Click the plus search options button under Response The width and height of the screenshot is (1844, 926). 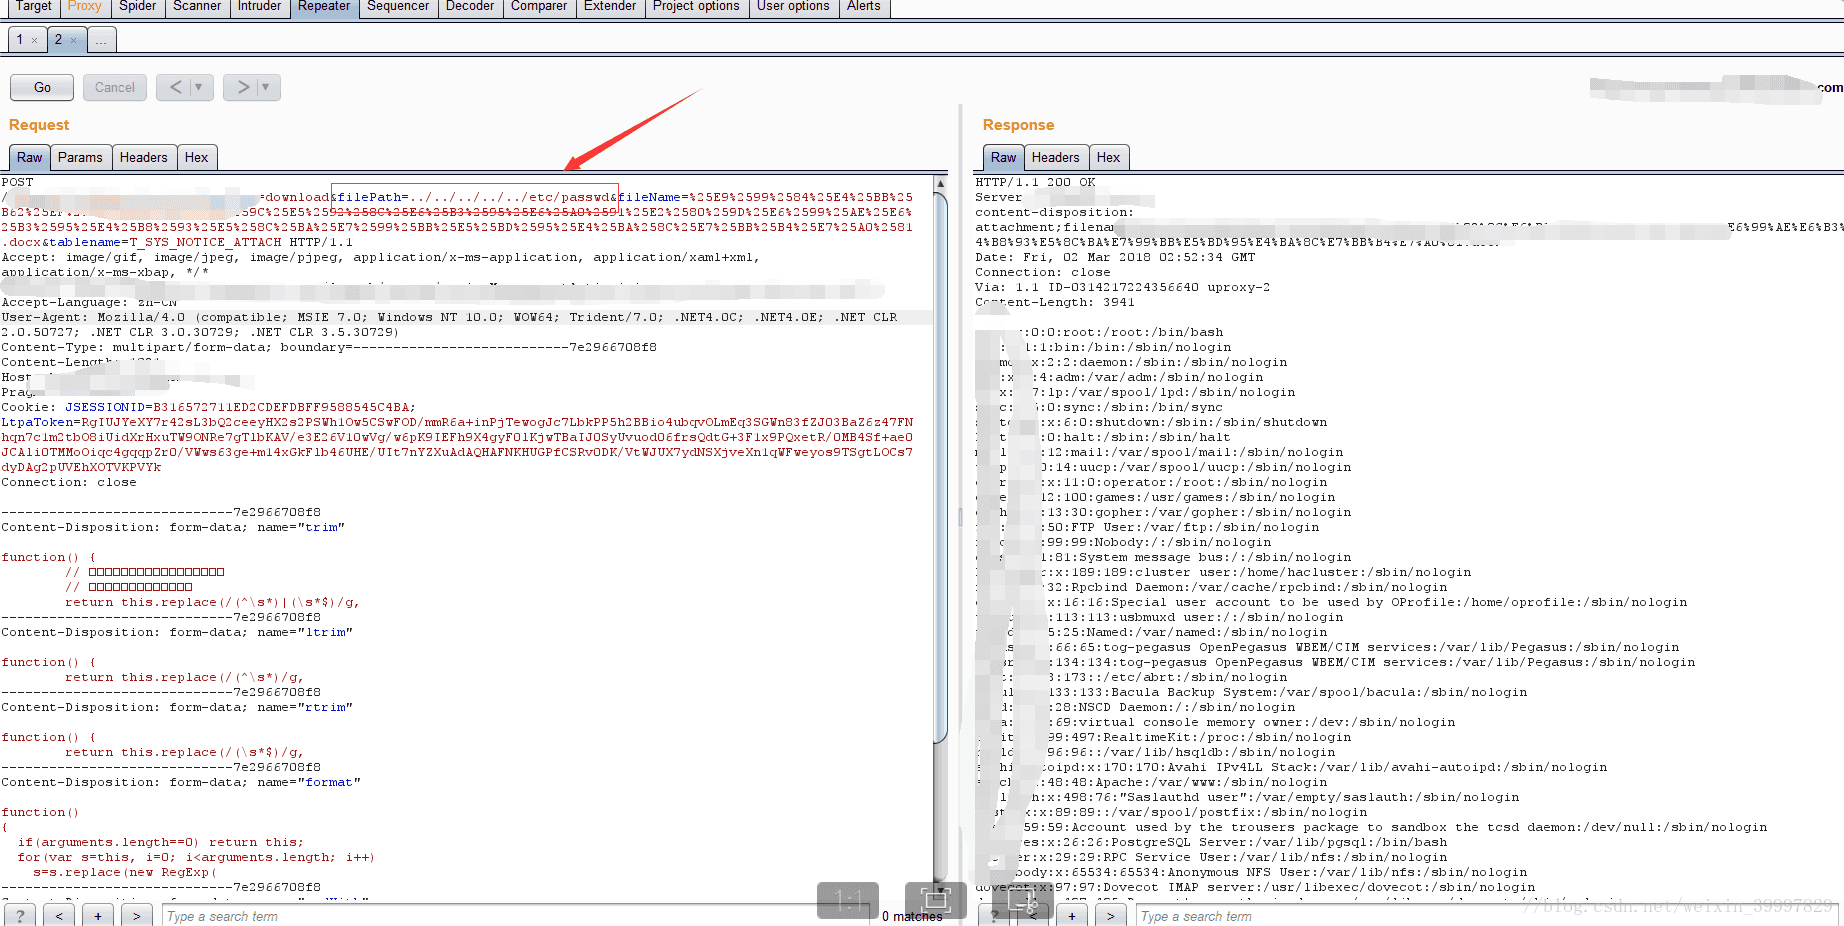pyautogui.click(x=1072, y=915)
